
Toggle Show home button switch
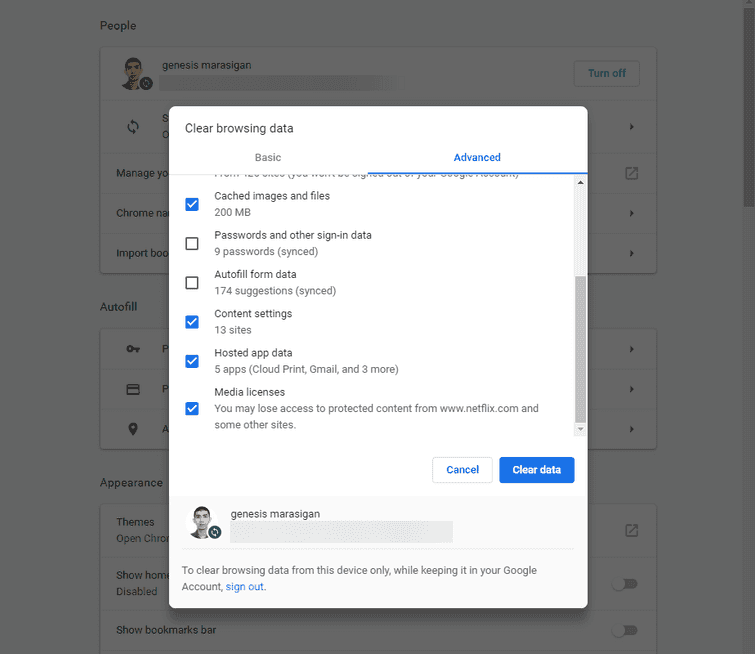click(625, 584)
